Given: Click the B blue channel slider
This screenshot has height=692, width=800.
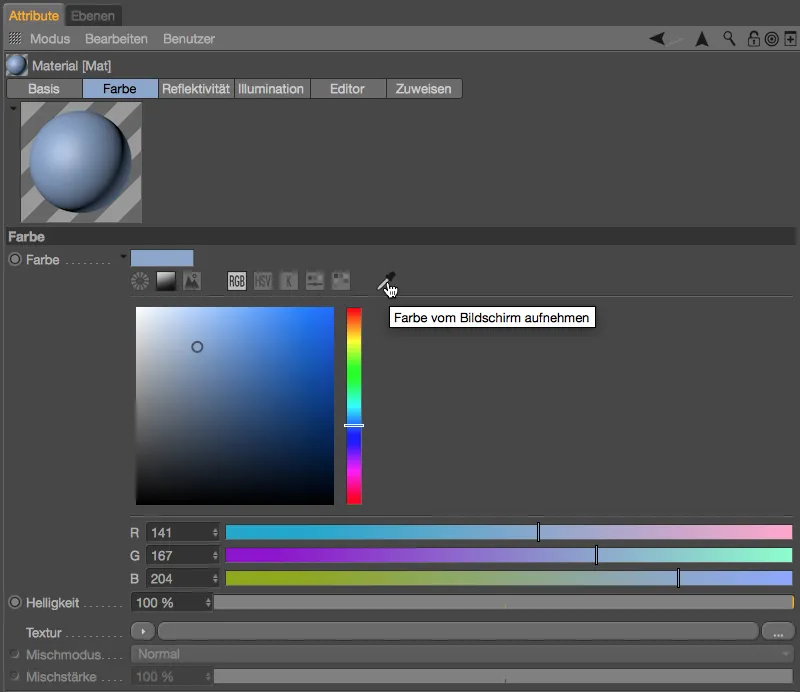Looking at the screenshot, I should pyautogui.click(x=509, y=578).
